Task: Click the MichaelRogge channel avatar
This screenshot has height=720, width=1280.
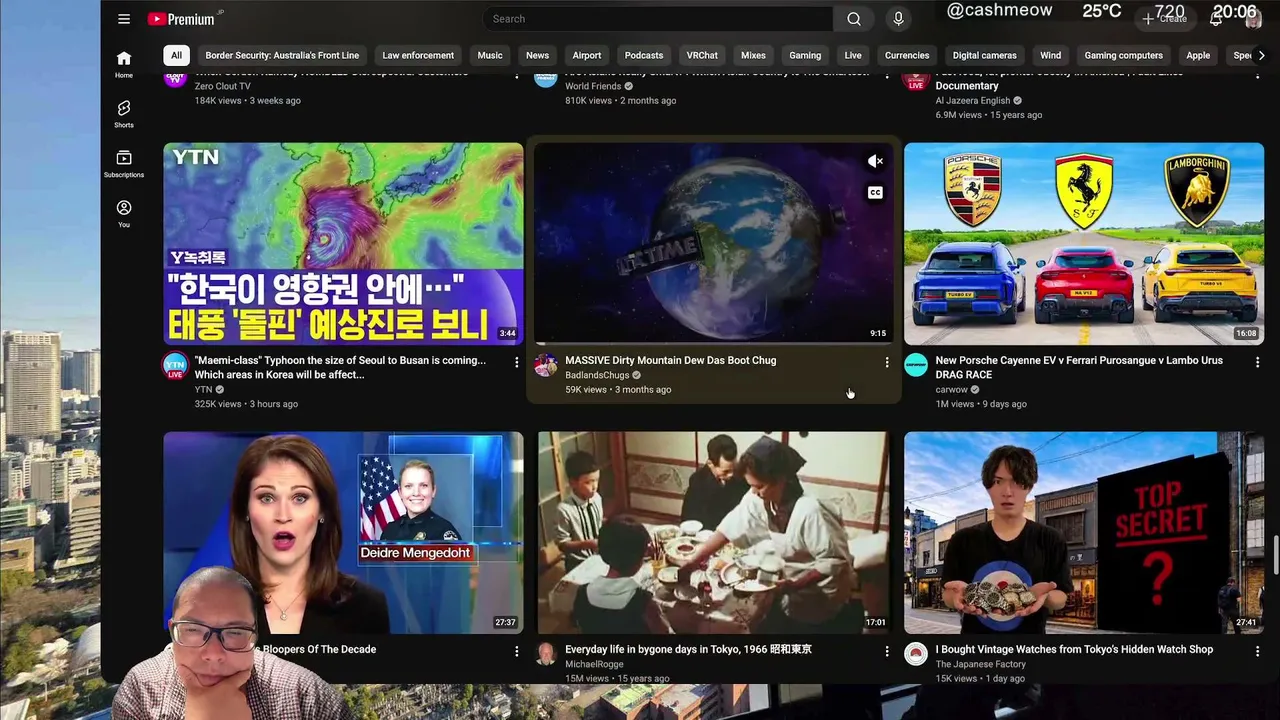Action: [546, 654]
